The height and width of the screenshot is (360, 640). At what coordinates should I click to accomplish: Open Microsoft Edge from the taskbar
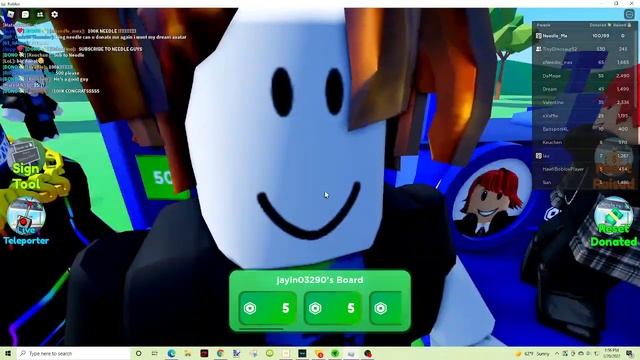pyautogui.click(x=171, y=353)
